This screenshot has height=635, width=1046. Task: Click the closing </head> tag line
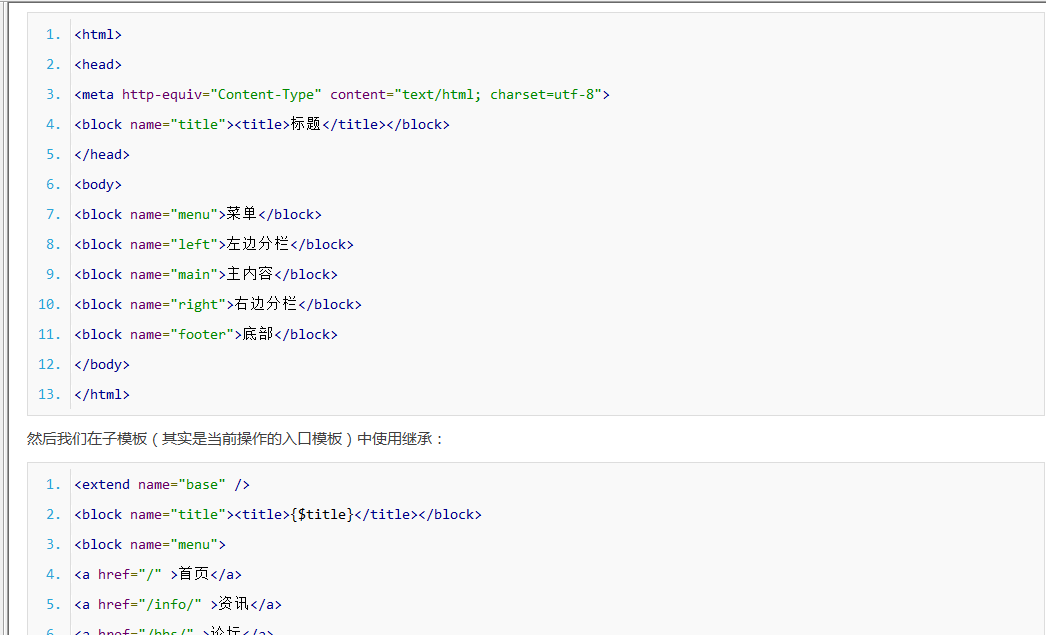click(x=102, y=155)
